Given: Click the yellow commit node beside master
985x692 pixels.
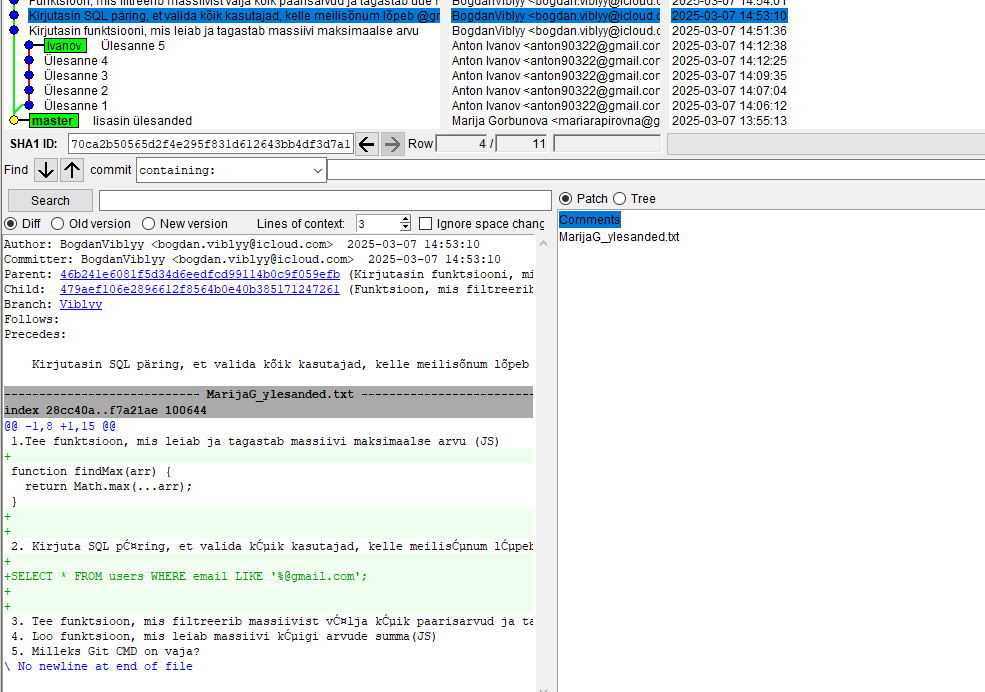Looking at the screenshot, I should pos(14,120).
